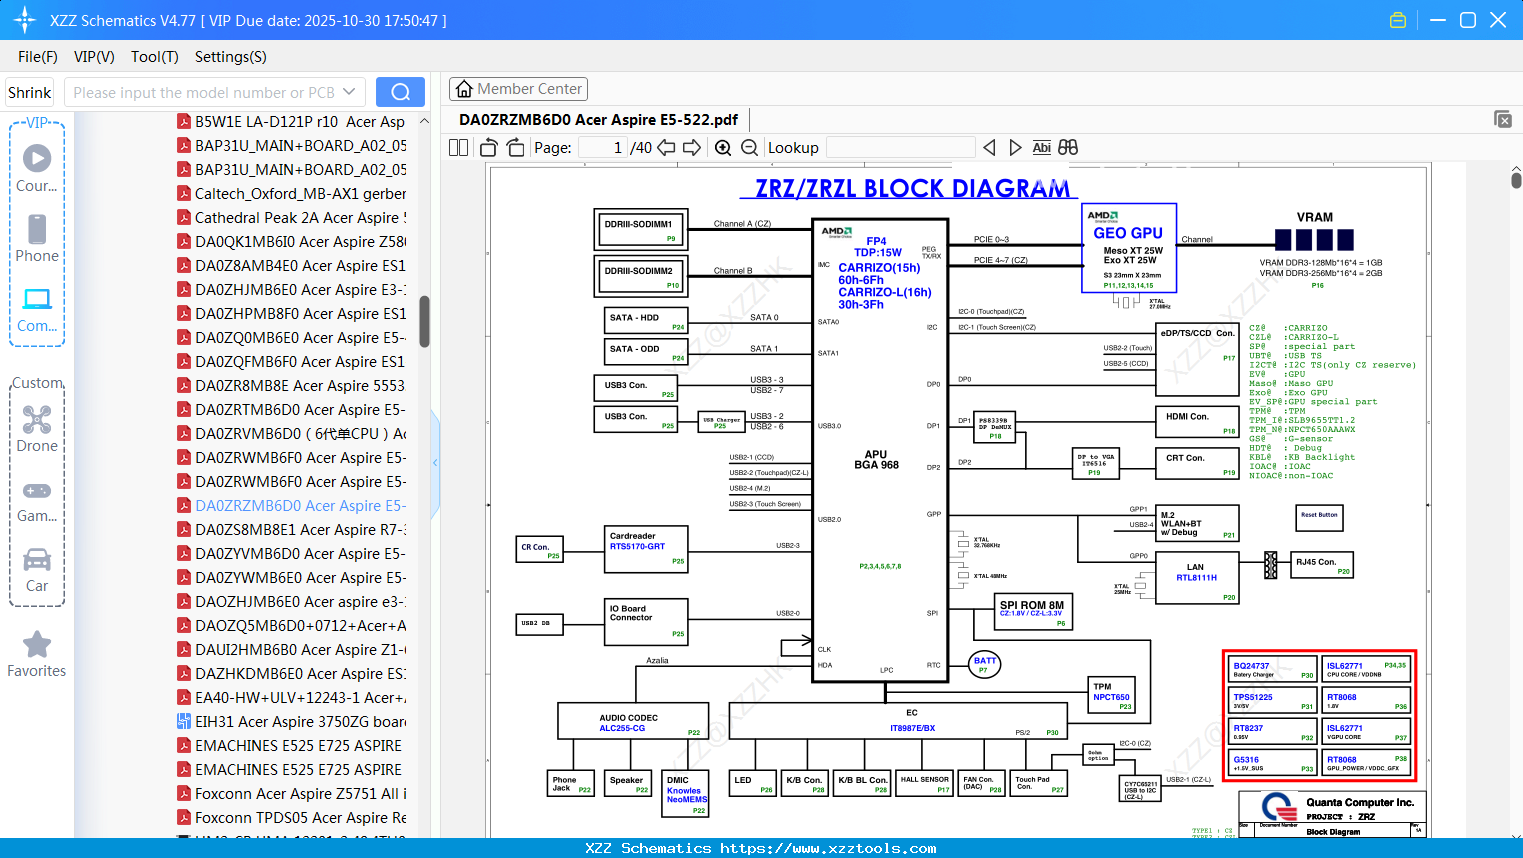Open the Settings(S) menu
This screenshot has width=1523, height=858.
231,57
